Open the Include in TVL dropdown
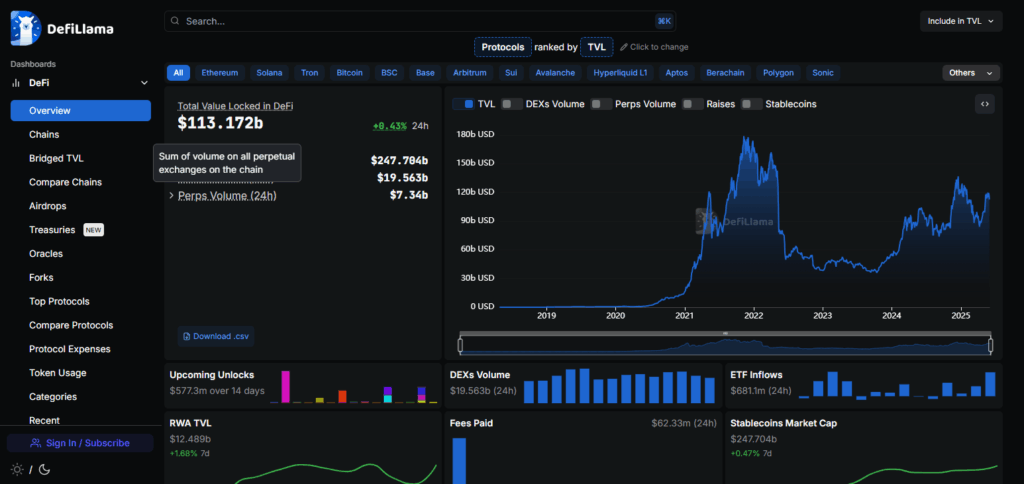The image size is (1024, 484). [x=960, y=21]
